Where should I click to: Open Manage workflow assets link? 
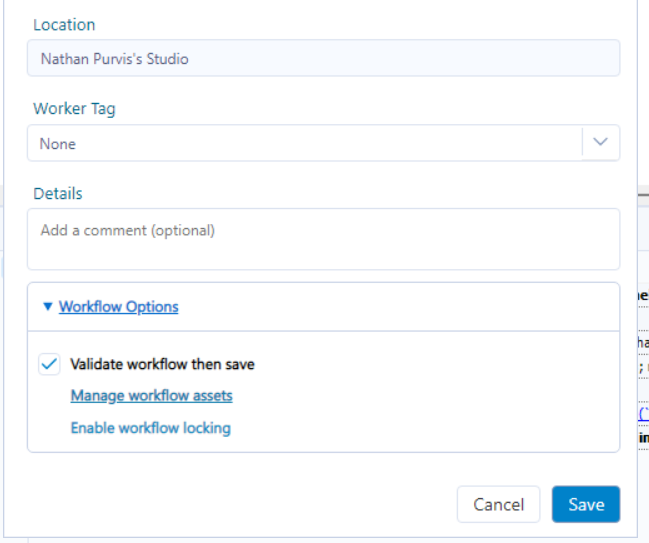151,396
